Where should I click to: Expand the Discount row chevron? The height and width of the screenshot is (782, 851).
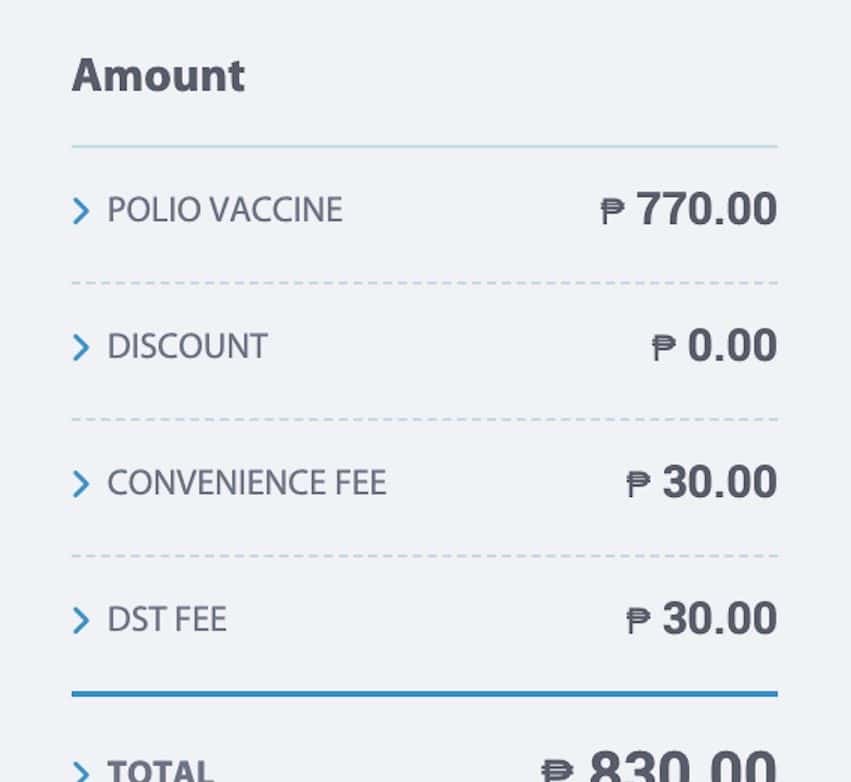[x=81, y=347]
